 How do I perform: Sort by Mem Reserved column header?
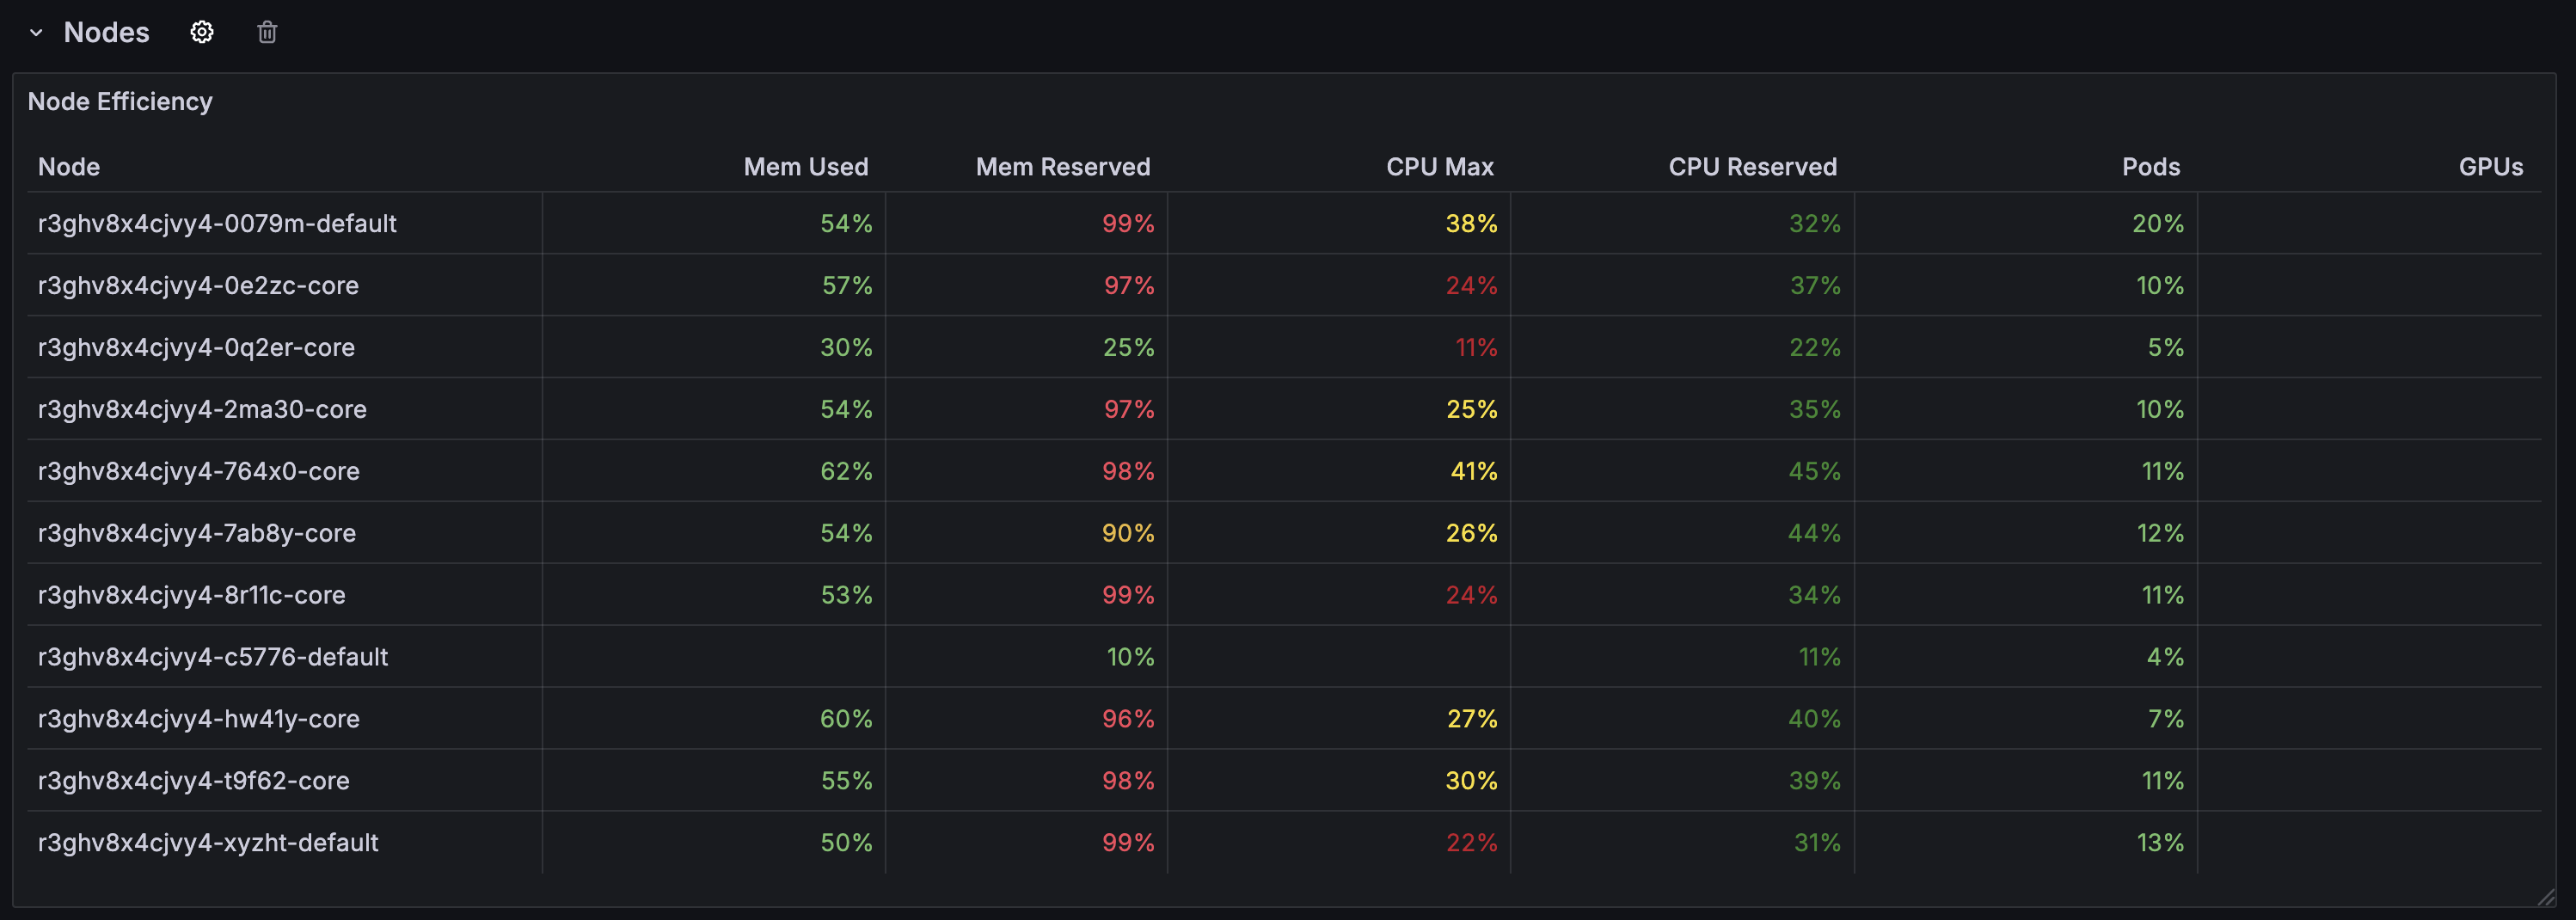(1063, 166)
